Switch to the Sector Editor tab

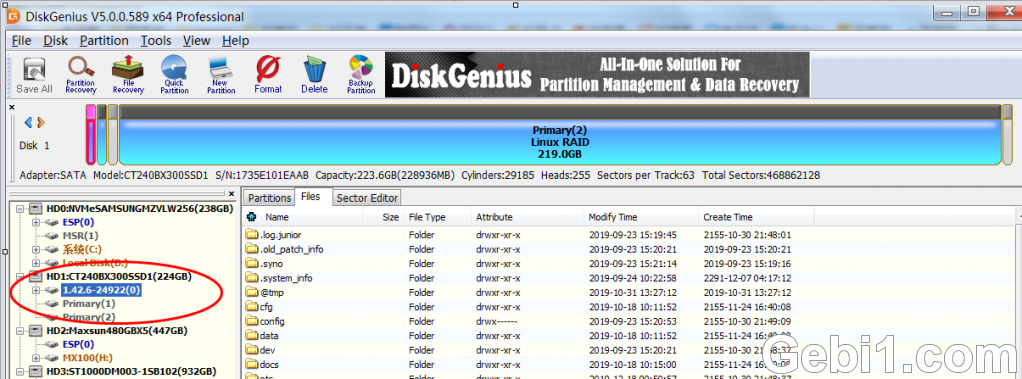point(366,198)
